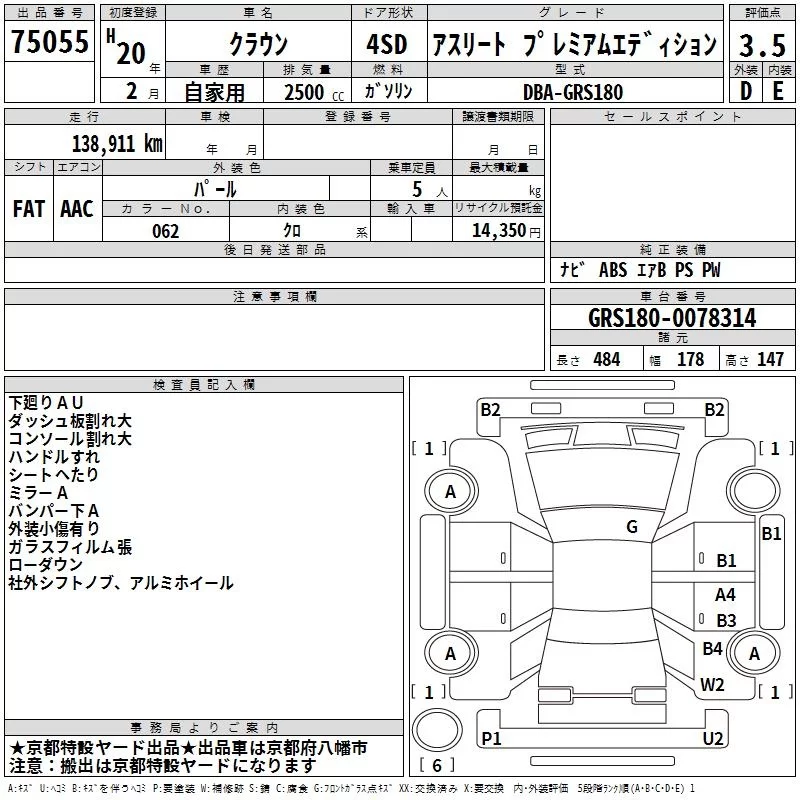This screenshot has width=800, height=800.
Task: Select the first registration year H20
Action: pyautogui.click(x=127, y=47)
